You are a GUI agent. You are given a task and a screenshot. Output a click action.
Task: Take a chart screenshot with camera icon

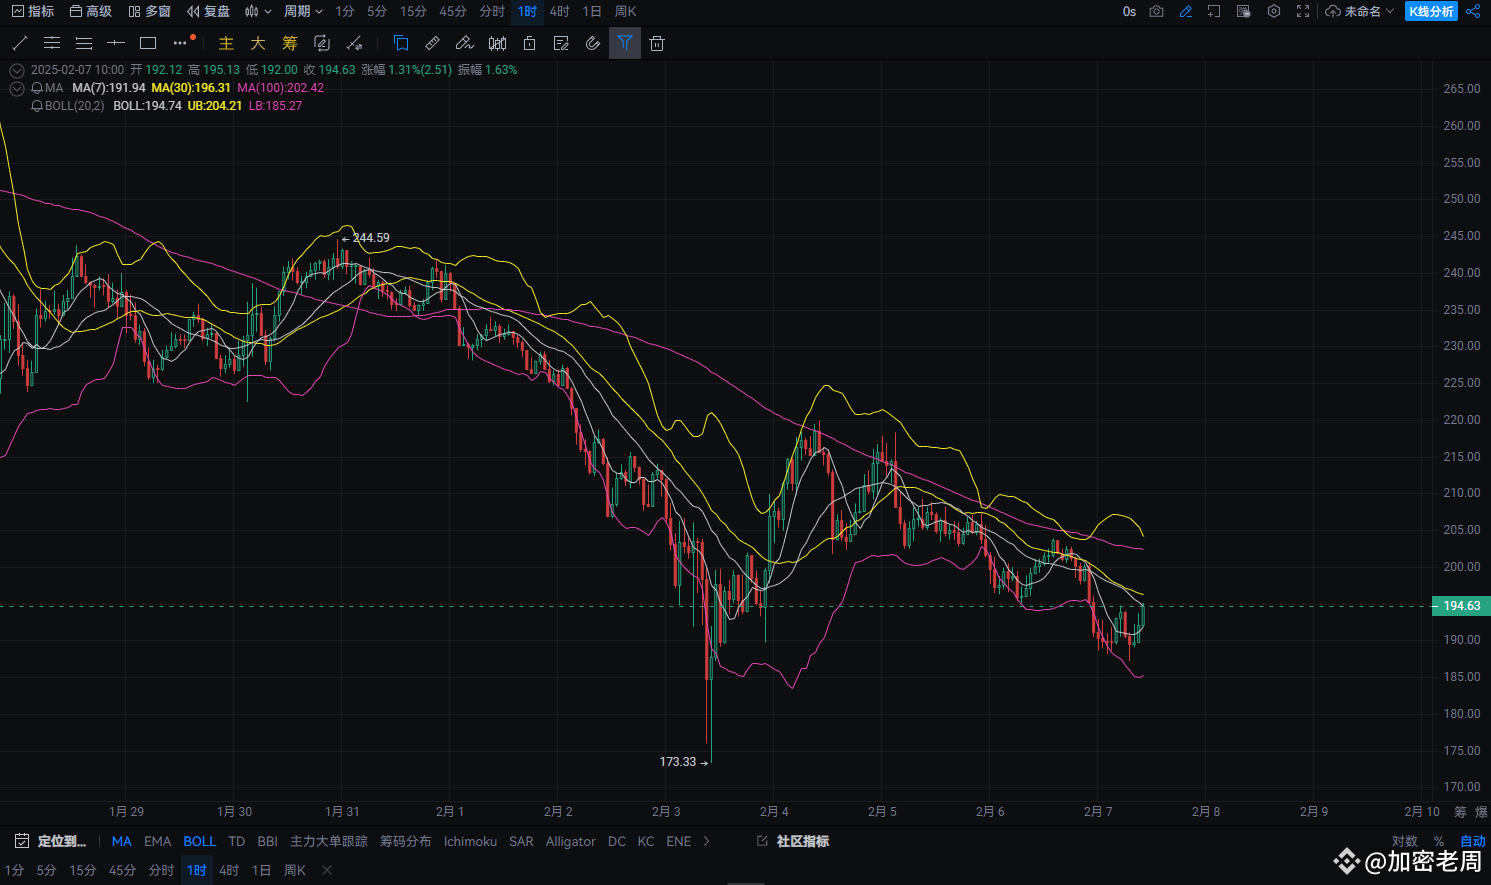(x=1157, y=11)
